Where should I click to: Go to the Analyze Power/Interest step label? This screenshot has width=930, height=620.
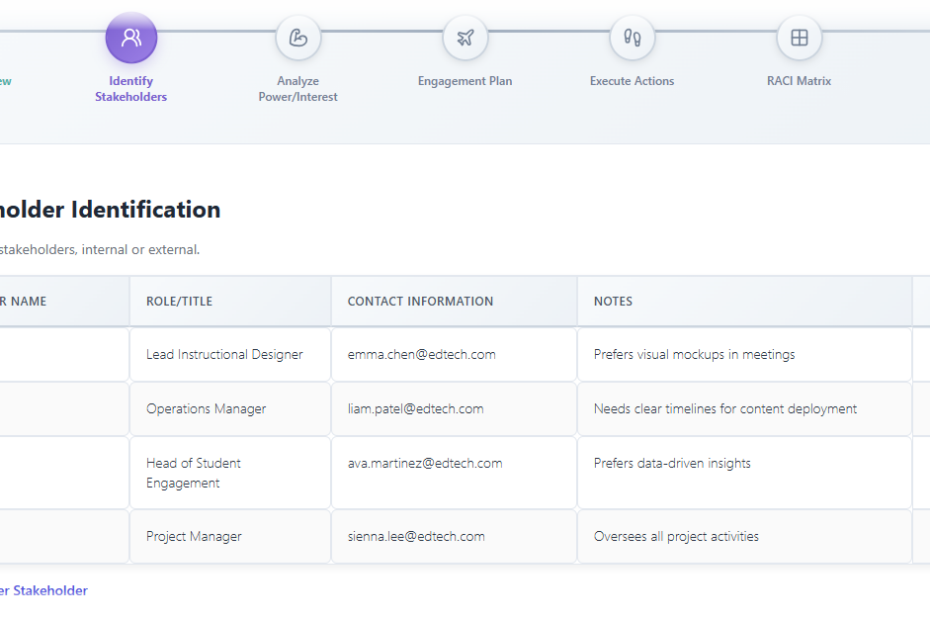coord(298,89)
